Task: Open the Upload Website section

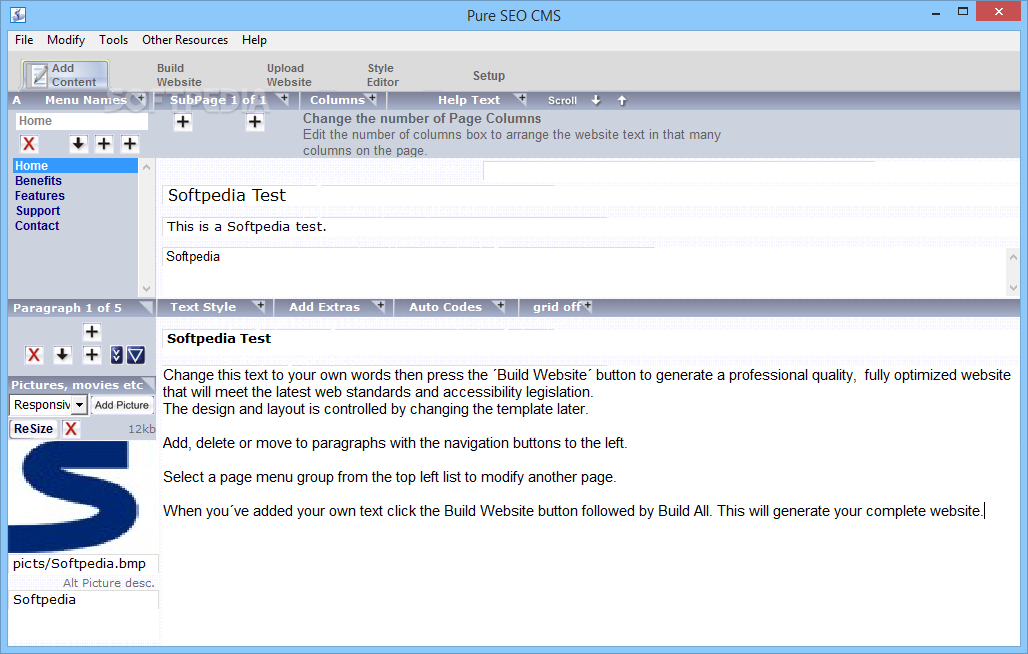Action: (x=289, y=75)
